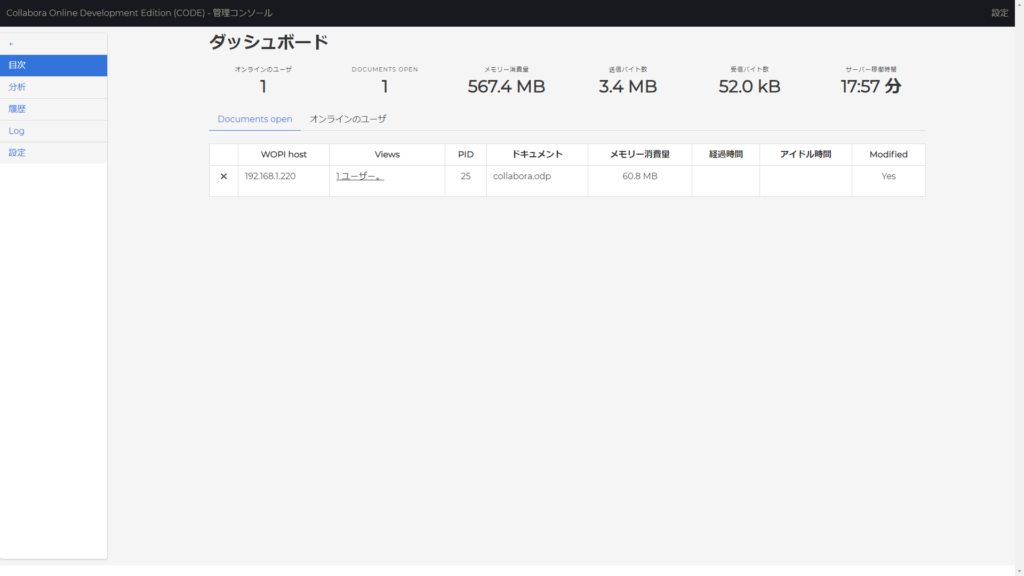Switch to the オンラインのユーザ tab
This screenshot has width=1024, height=576.
pyautogui.click(x=349, y=118)
